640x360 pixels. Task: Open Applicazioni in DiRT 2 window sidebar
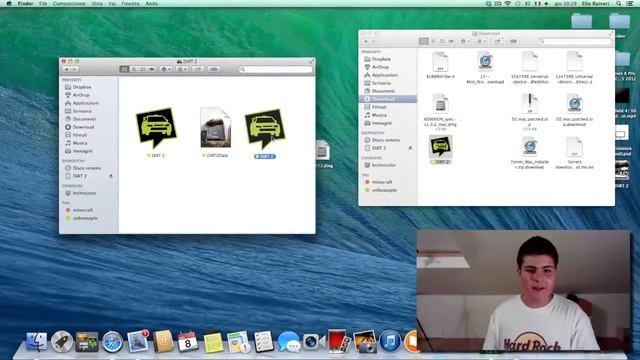click(x=85, y=103)
